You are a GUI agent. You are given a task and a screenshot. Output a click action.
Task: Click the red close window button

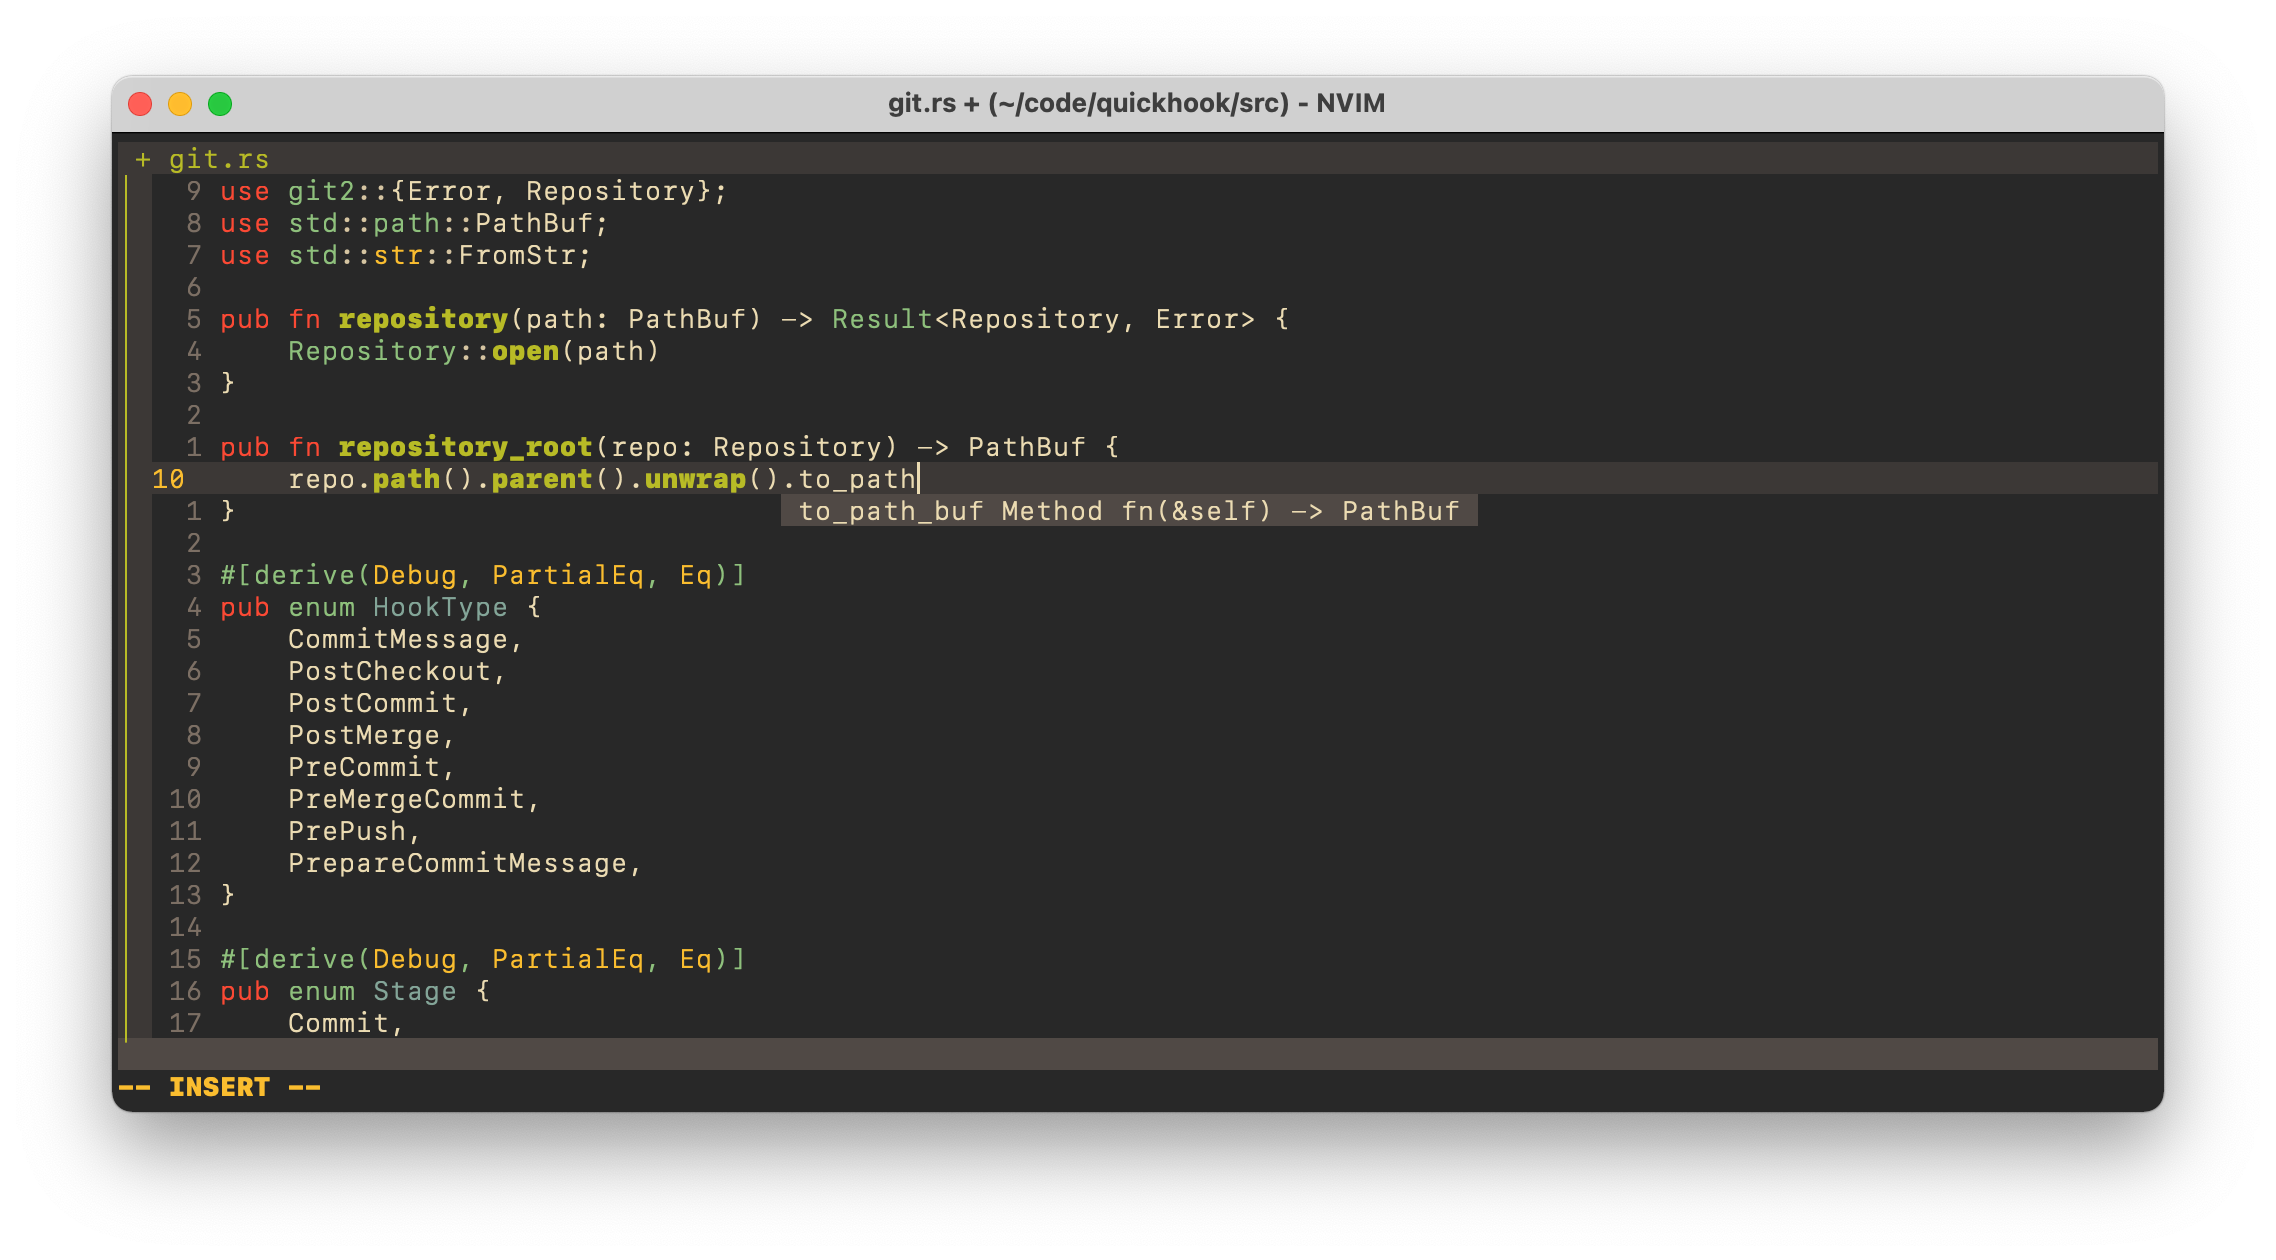point(140,104)
